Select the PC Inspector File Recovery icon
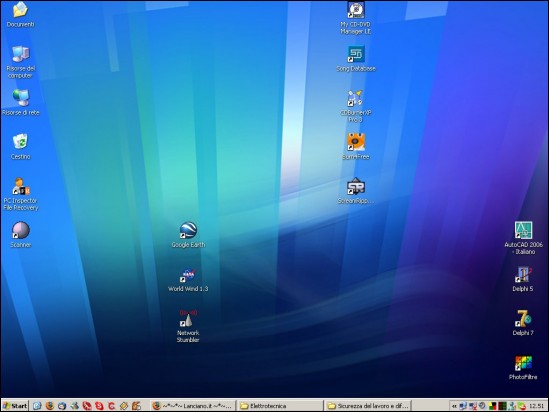The image size is (549, 412). click(21, 194)
